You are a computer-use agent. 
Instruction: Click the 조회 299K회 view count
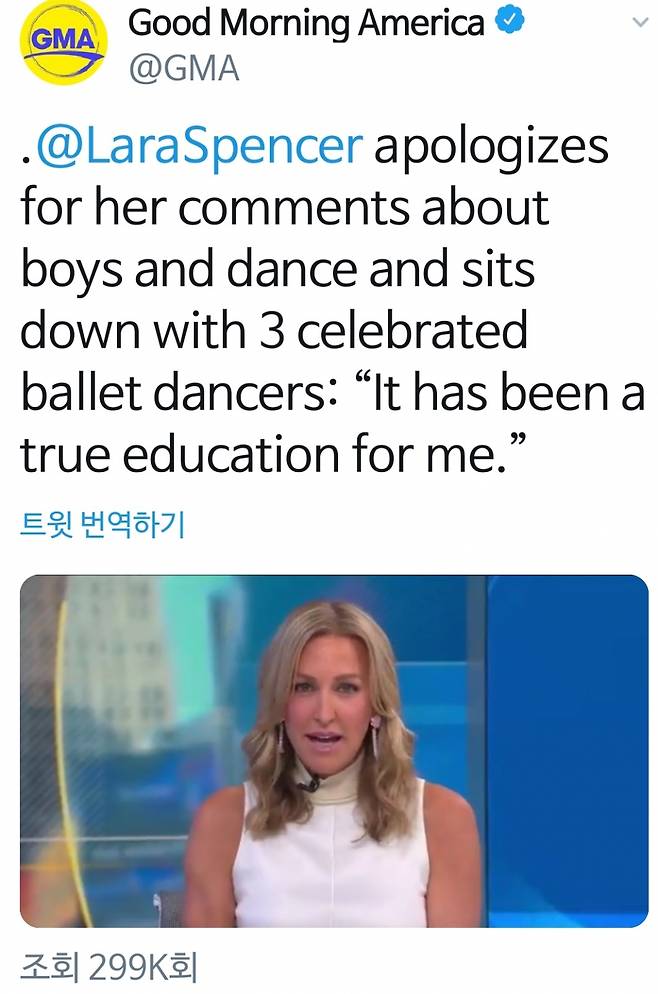click(108, 966)
